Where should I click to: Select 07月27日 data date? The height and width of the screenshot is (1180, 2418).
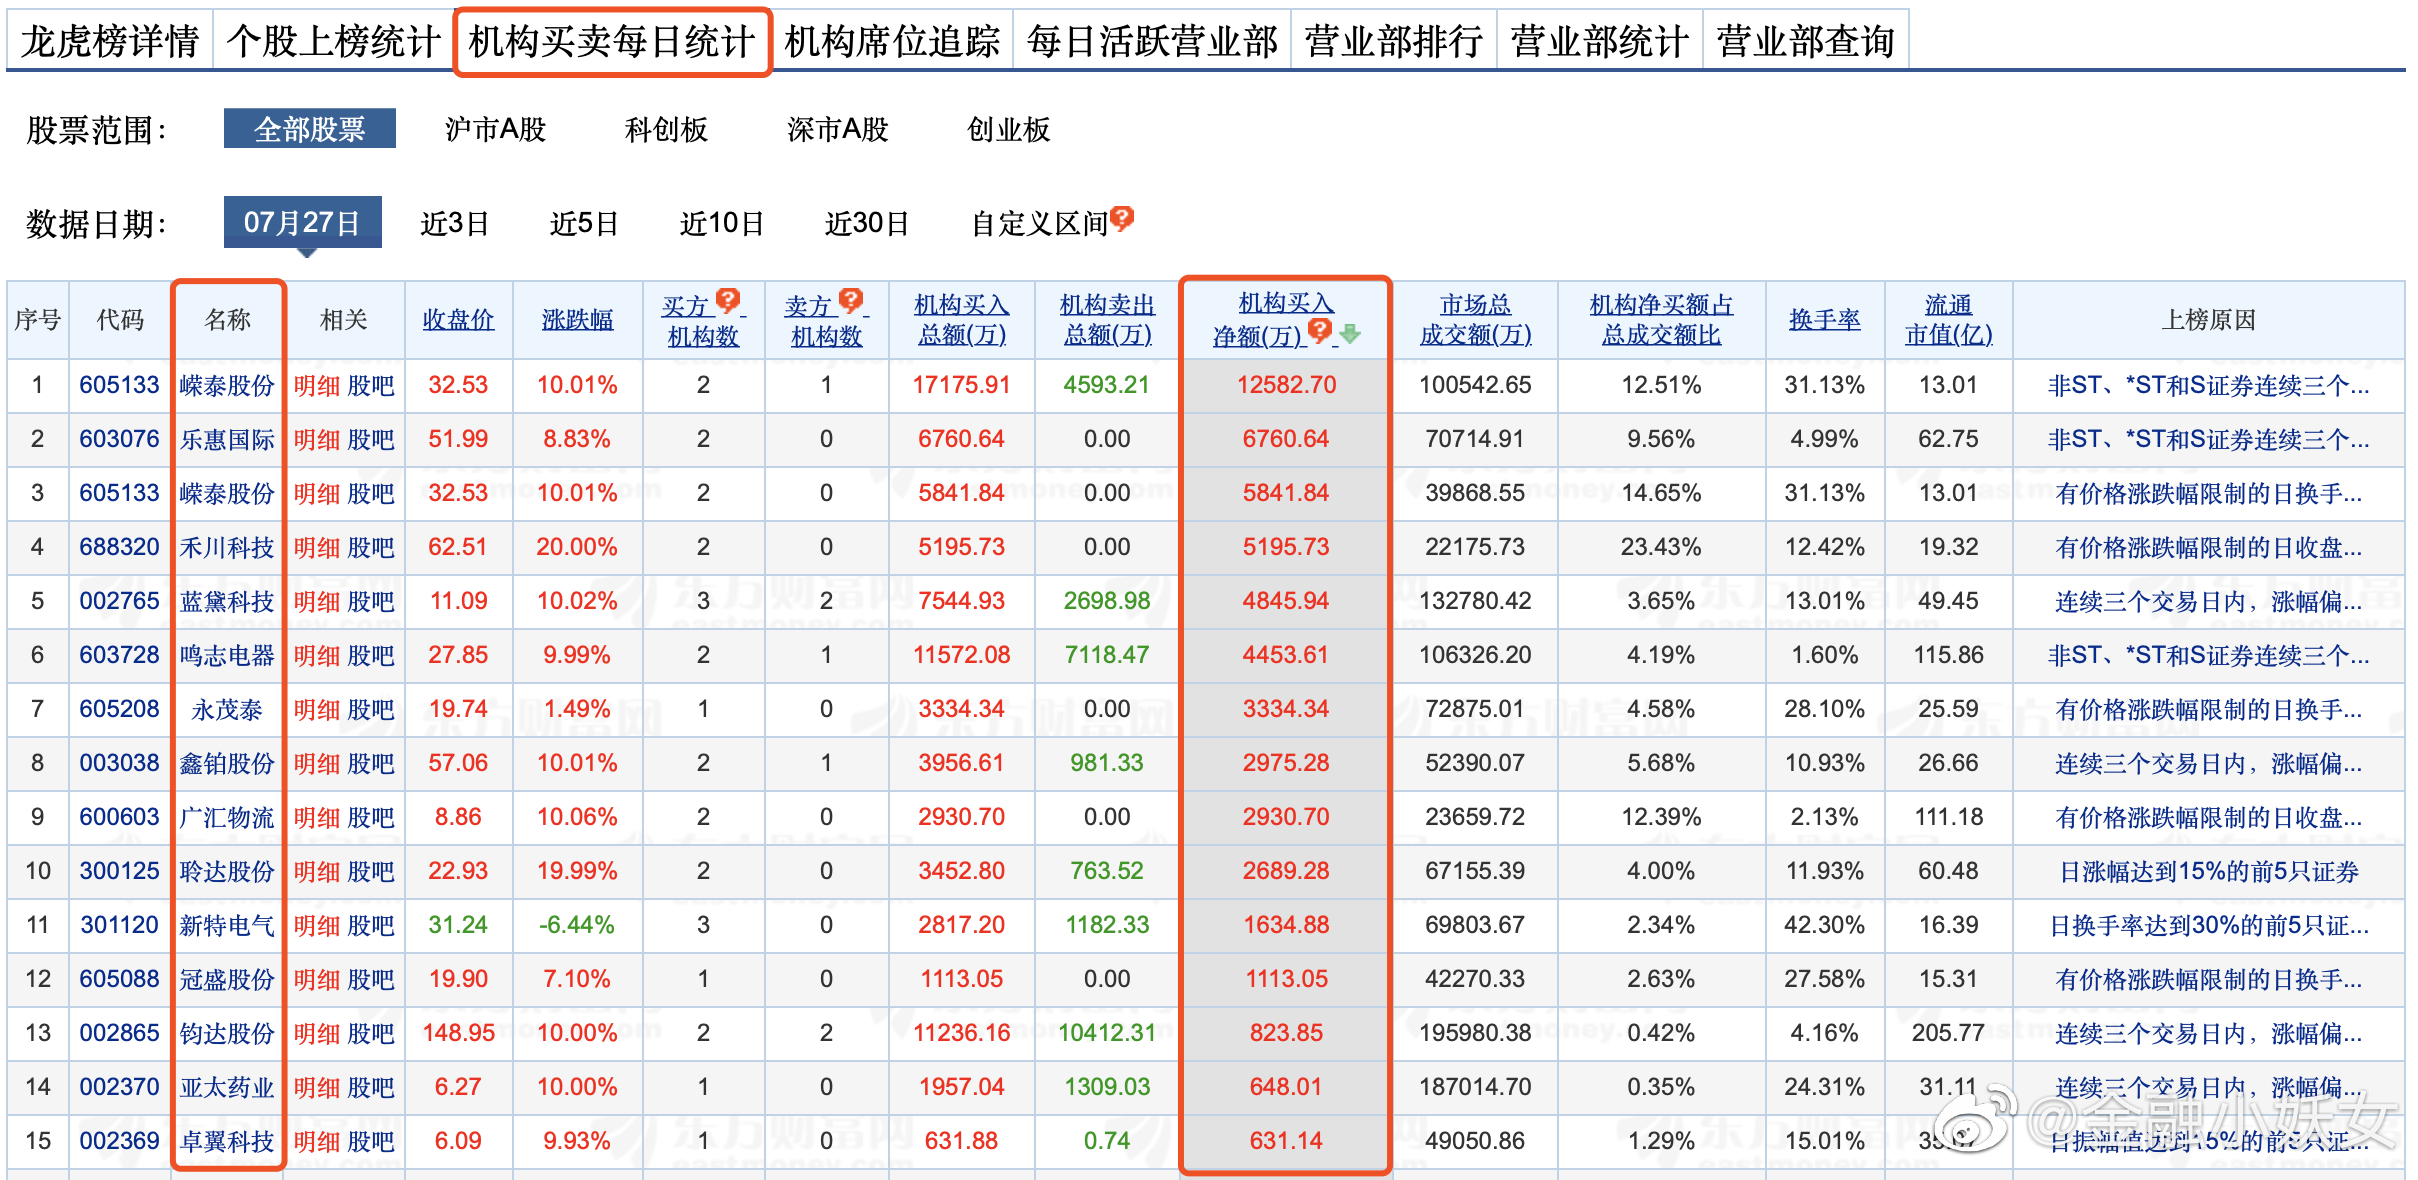click(x=302, y=222)
